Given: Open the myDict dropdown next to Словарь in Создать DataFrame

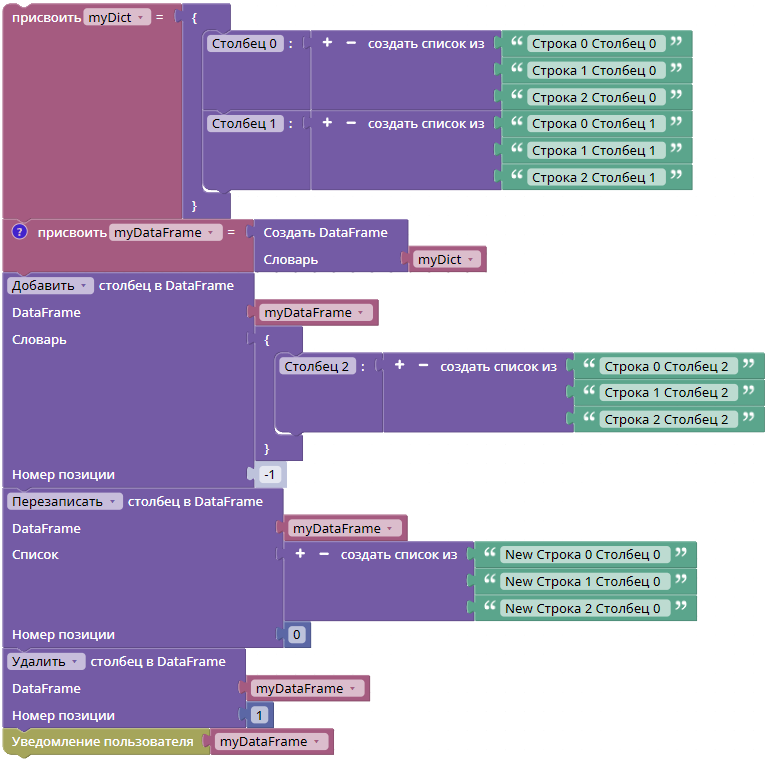Looking at the screenshot, I should (x=446, y=260).
